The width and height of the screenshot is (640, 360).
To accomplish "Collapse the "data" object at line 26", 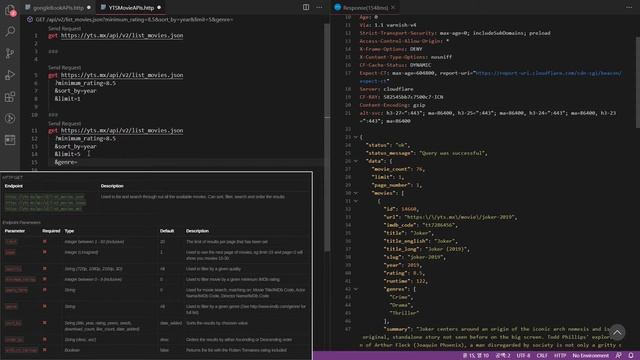I will 356,161.
